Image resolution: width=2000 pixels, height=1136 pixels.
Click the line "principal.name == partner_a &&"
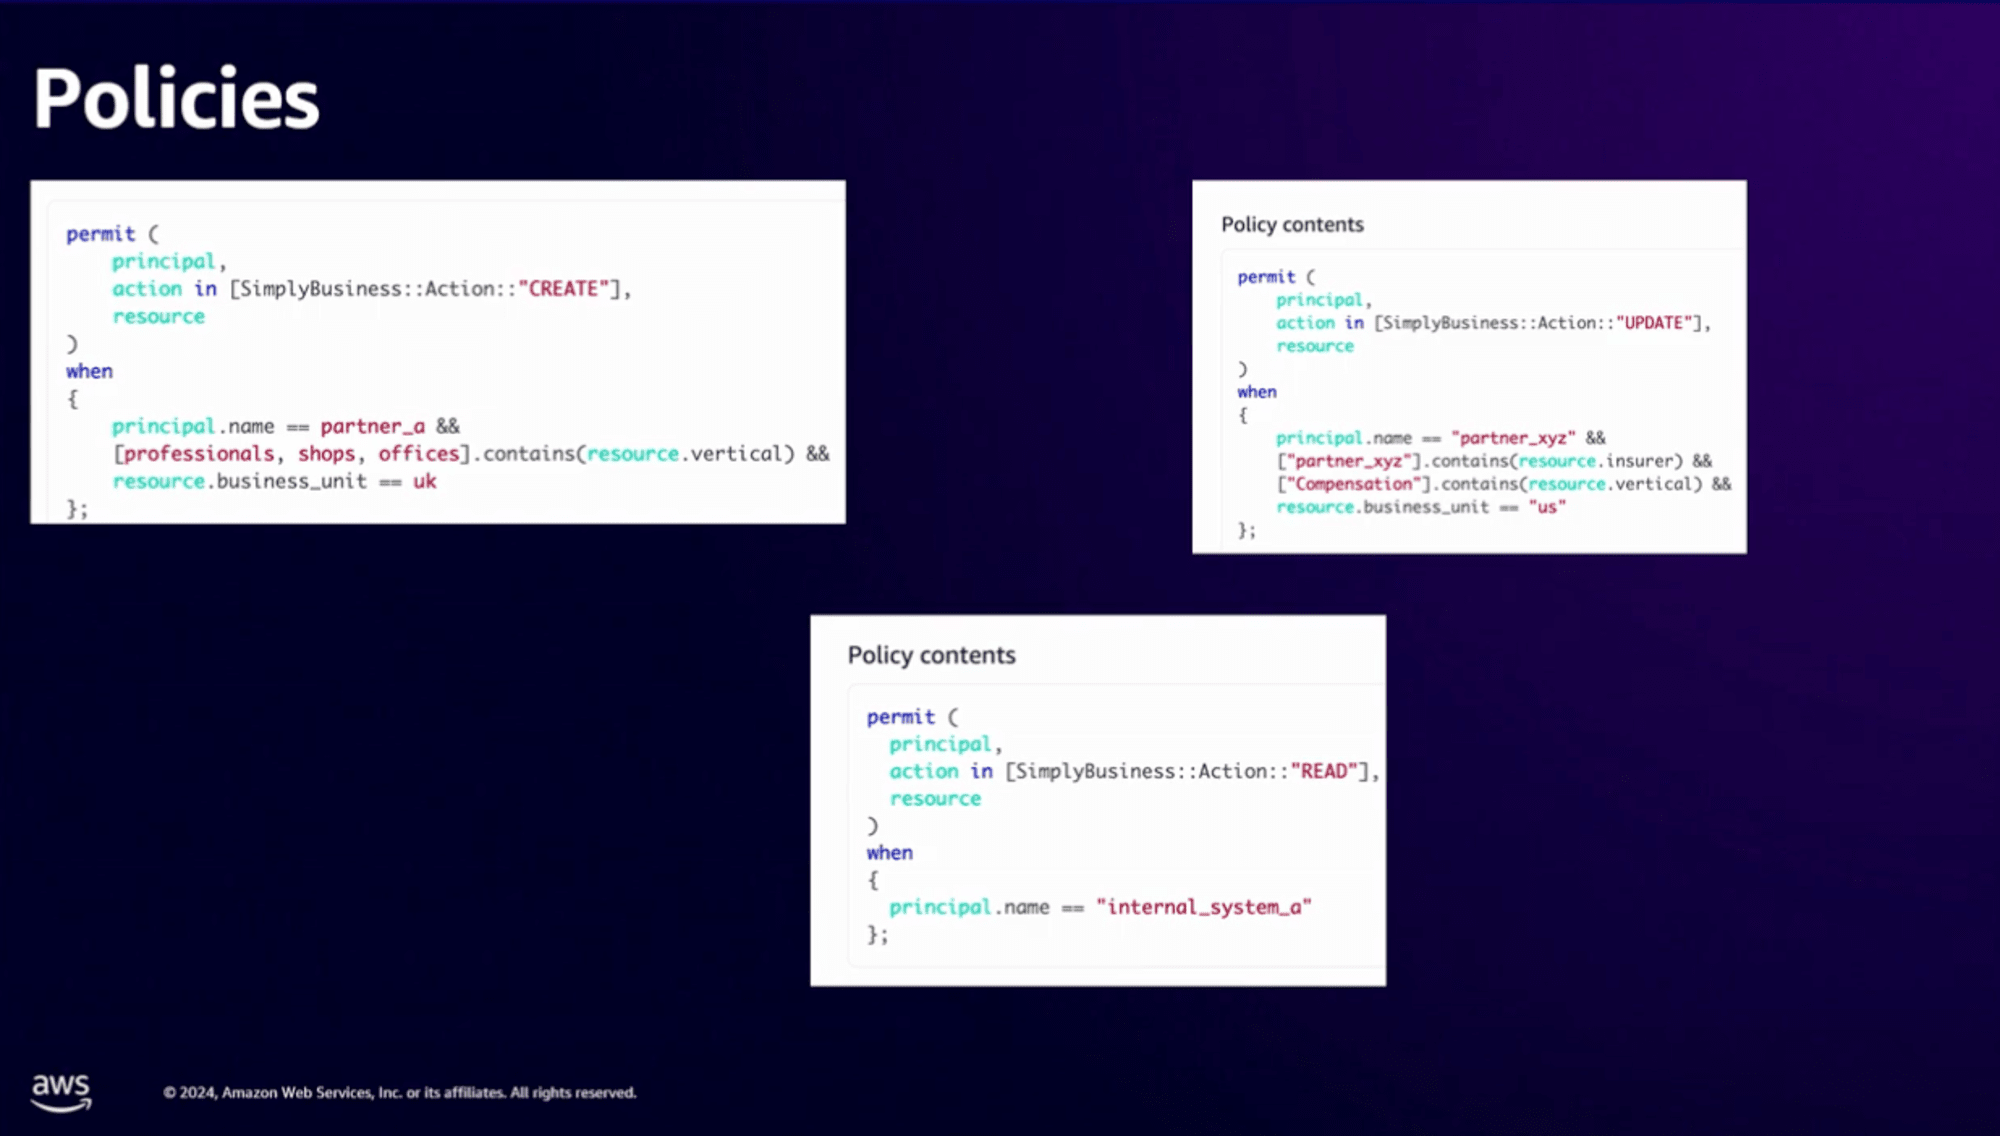coord(285,427)
